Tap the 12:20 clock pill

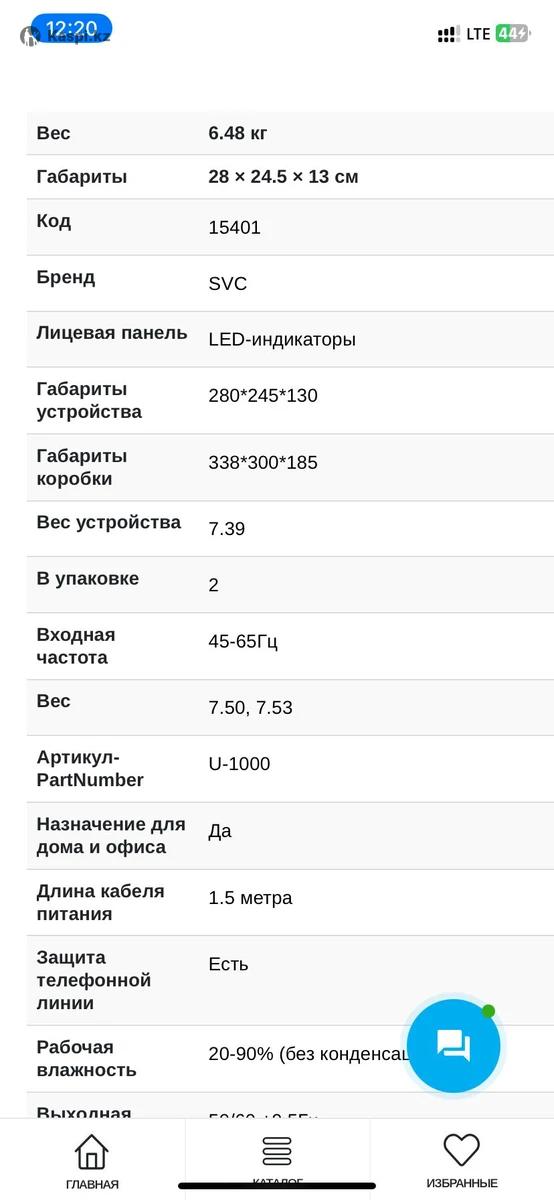point(71,28)
